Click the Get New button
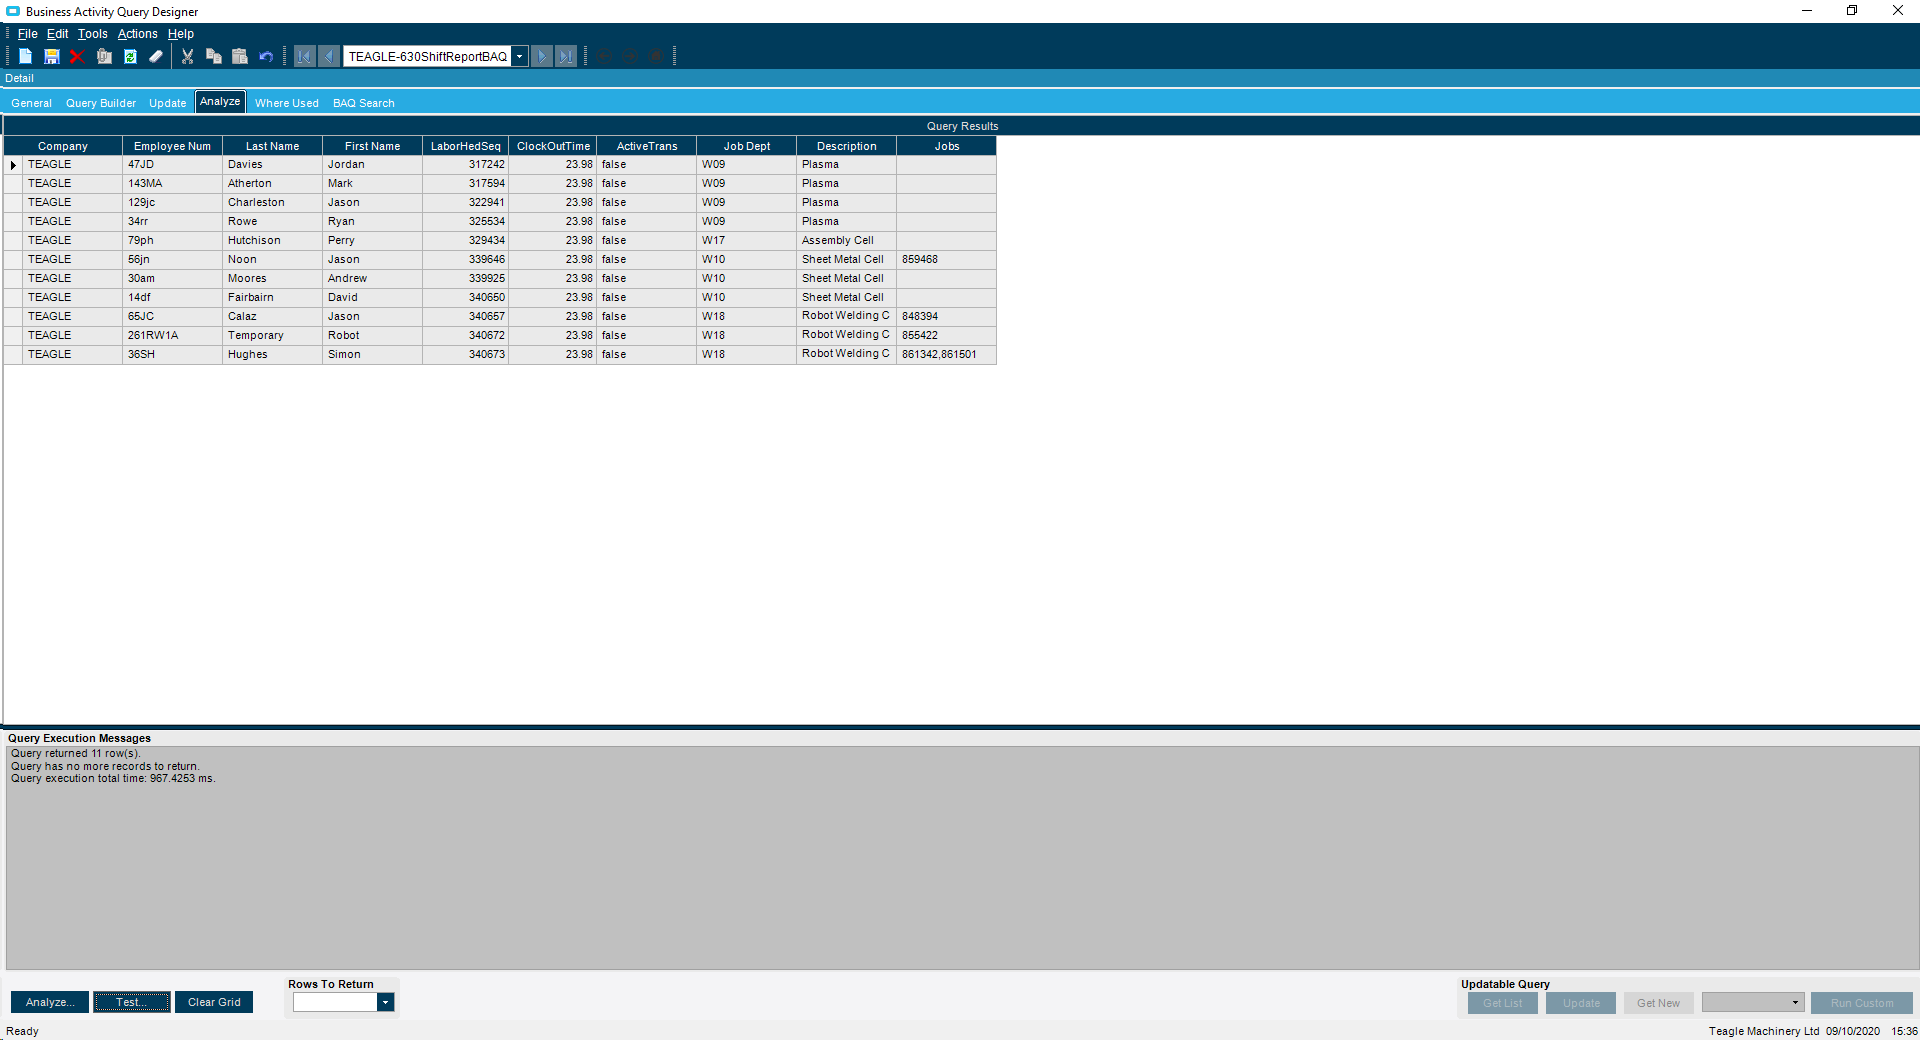1920x1040 pixels. (x=1659, y=1003)
